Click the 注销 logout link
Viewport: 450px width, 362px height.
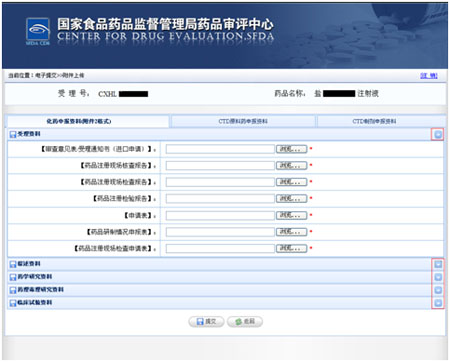[x=429, y=76]
